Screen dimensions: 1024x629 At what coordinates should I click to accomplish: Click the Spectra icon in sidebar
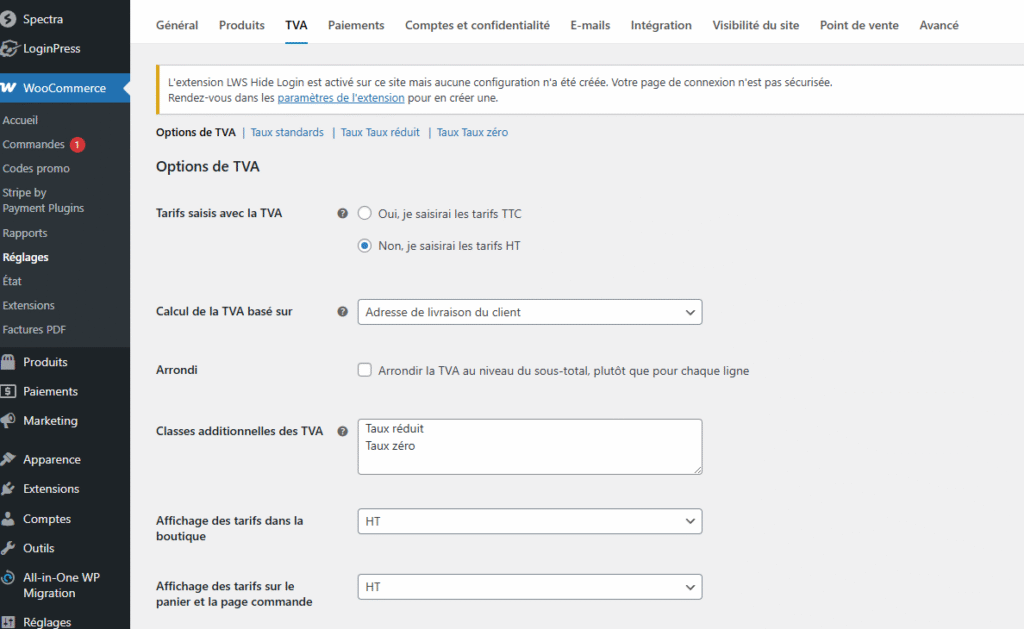pyautogui.click(x=8, y=19)
